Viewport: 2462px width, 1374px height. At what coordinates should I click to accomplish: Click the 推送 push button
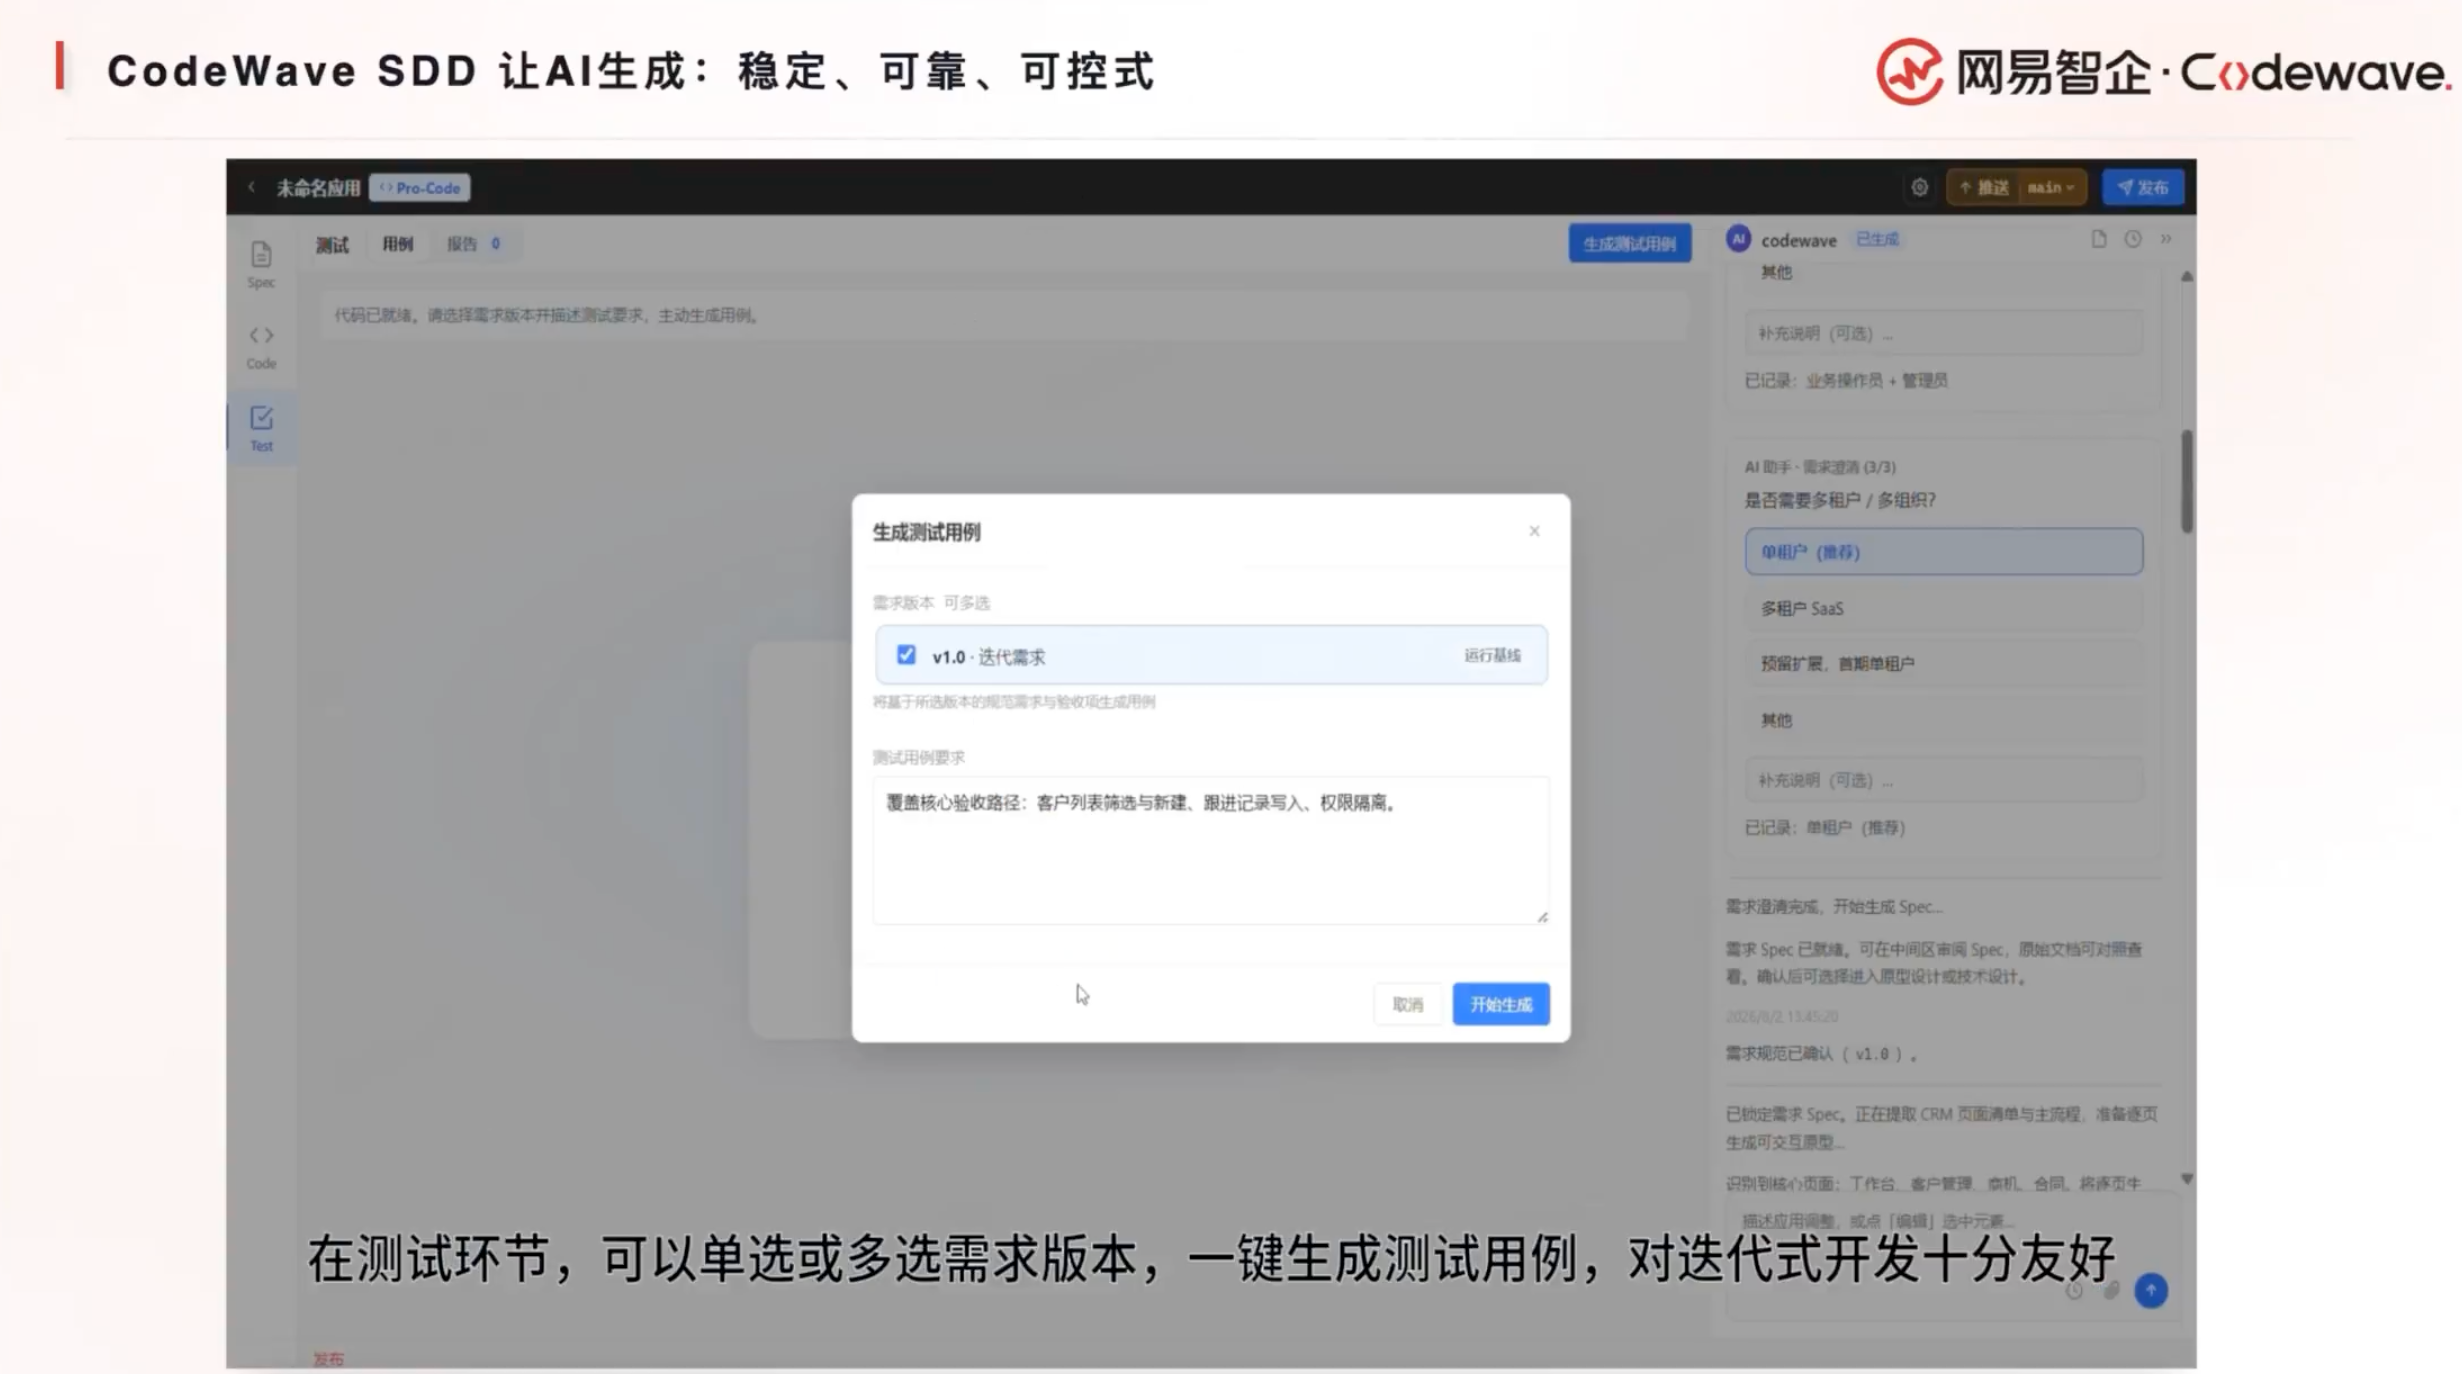click(x=1984, y=187)
